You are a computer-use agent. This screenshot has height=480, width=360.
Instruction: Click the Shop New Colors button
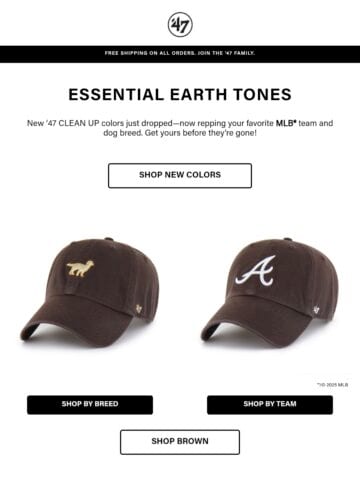coord(180,175)
